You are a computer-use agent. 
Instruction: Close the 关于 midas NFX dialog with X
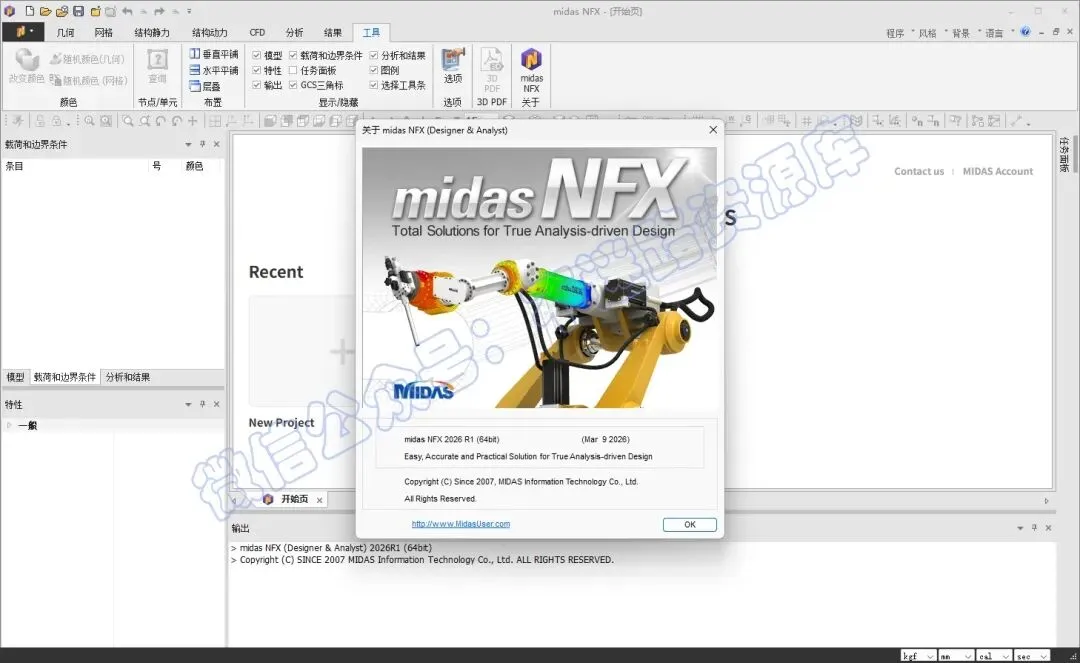point(713,129)
